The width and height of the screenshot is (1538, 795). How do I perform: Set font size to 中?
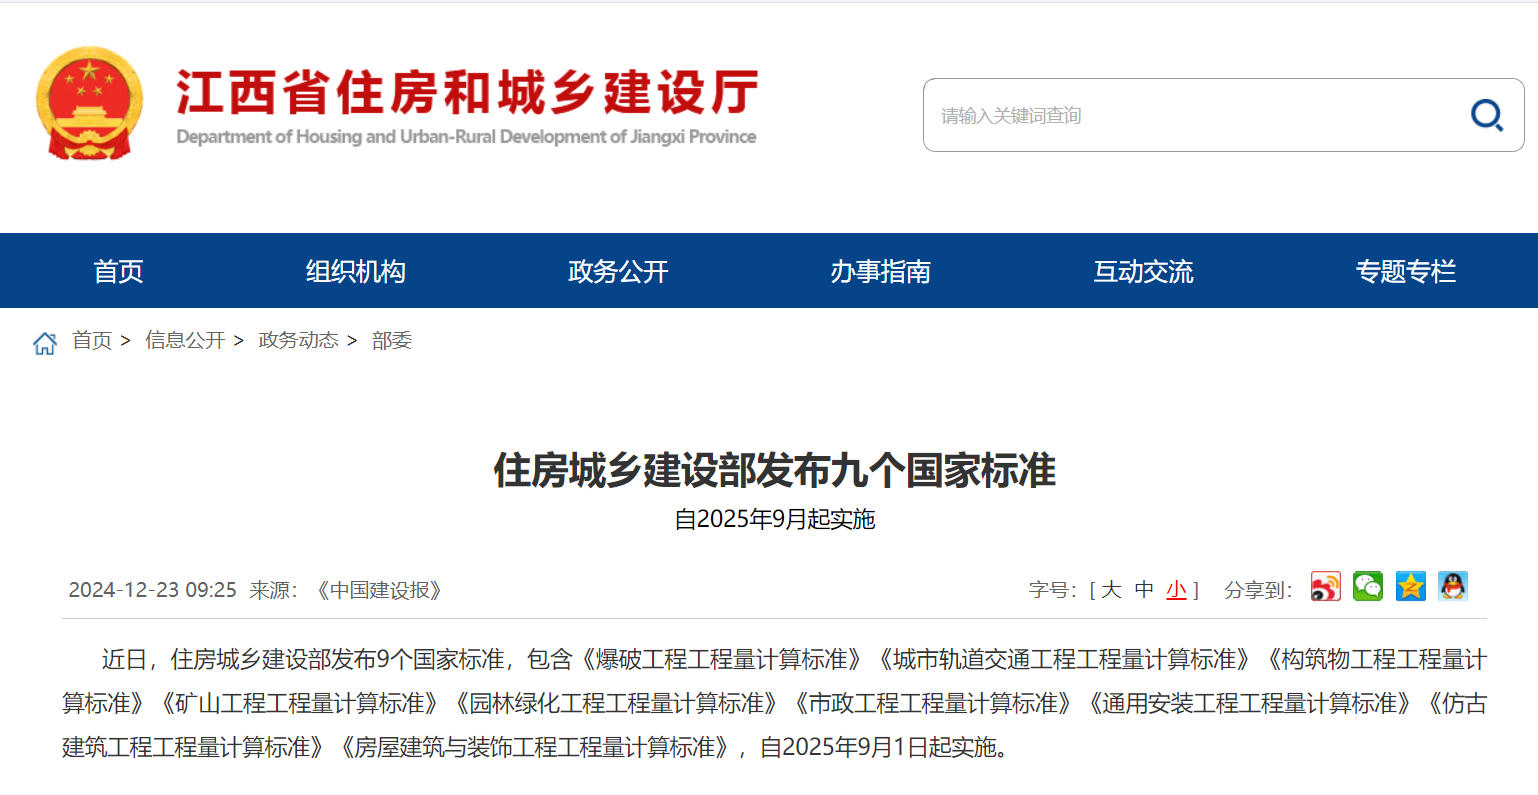[x=1144, y=590]
